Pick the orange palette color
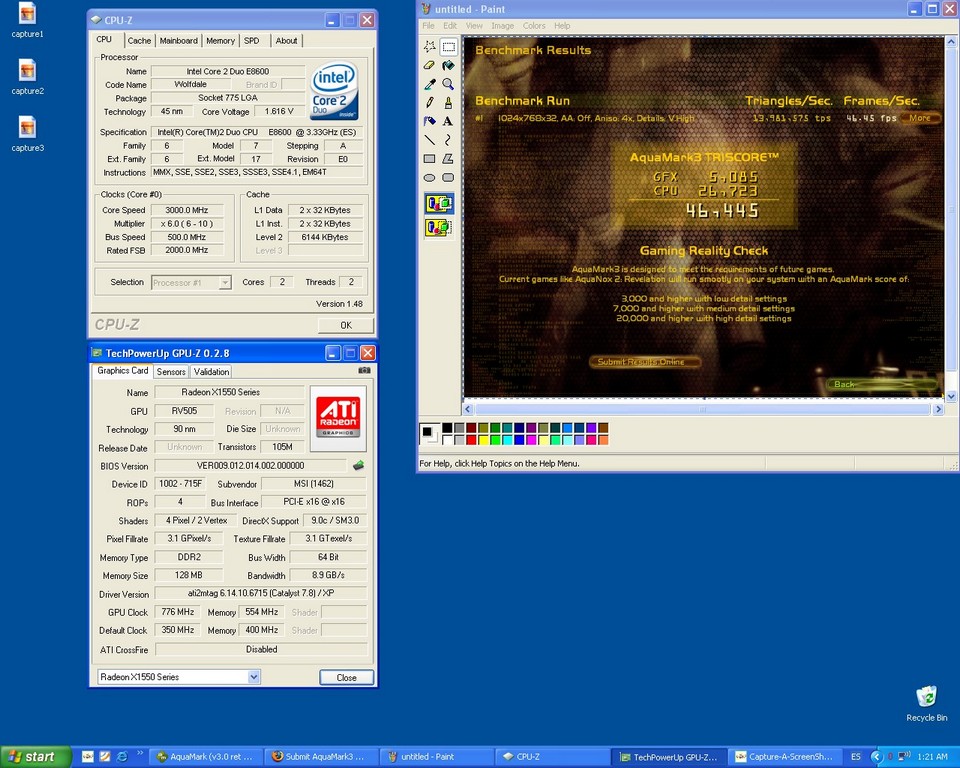Viewport: 960px width, 768px height. (603, 439)
